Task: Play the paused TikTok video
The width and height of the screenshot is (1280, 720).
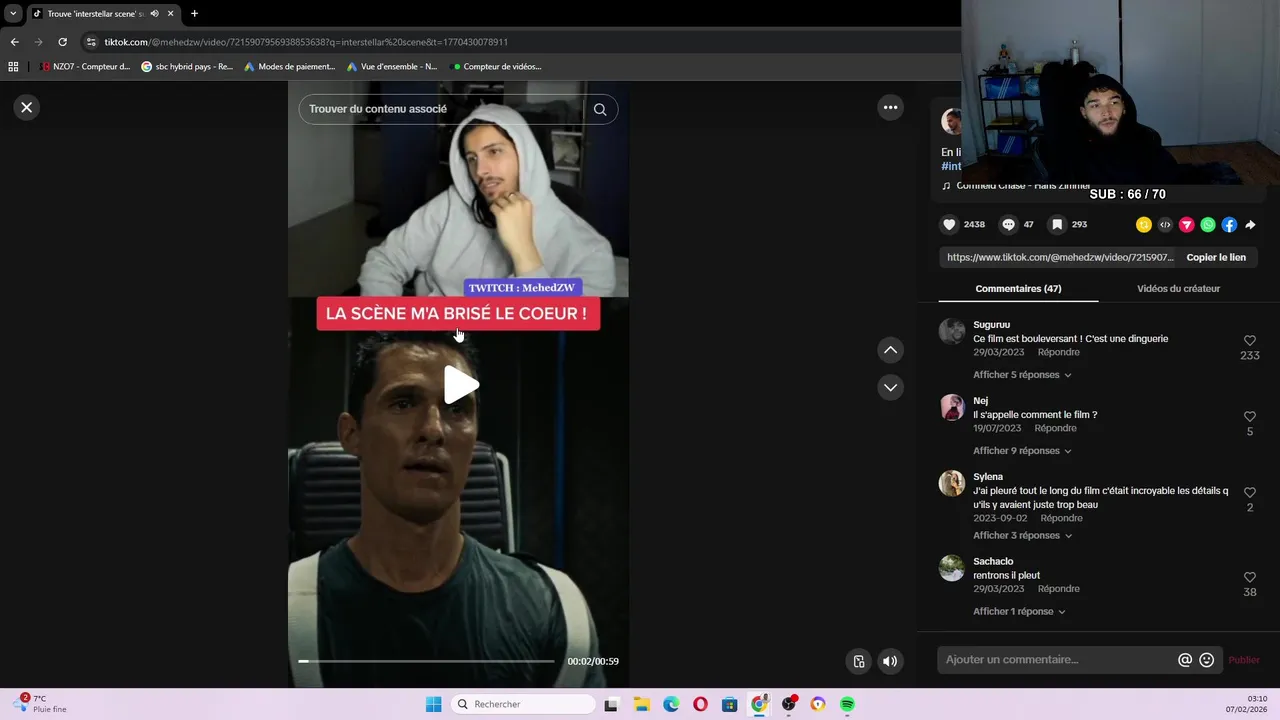Action: (460, 385)
